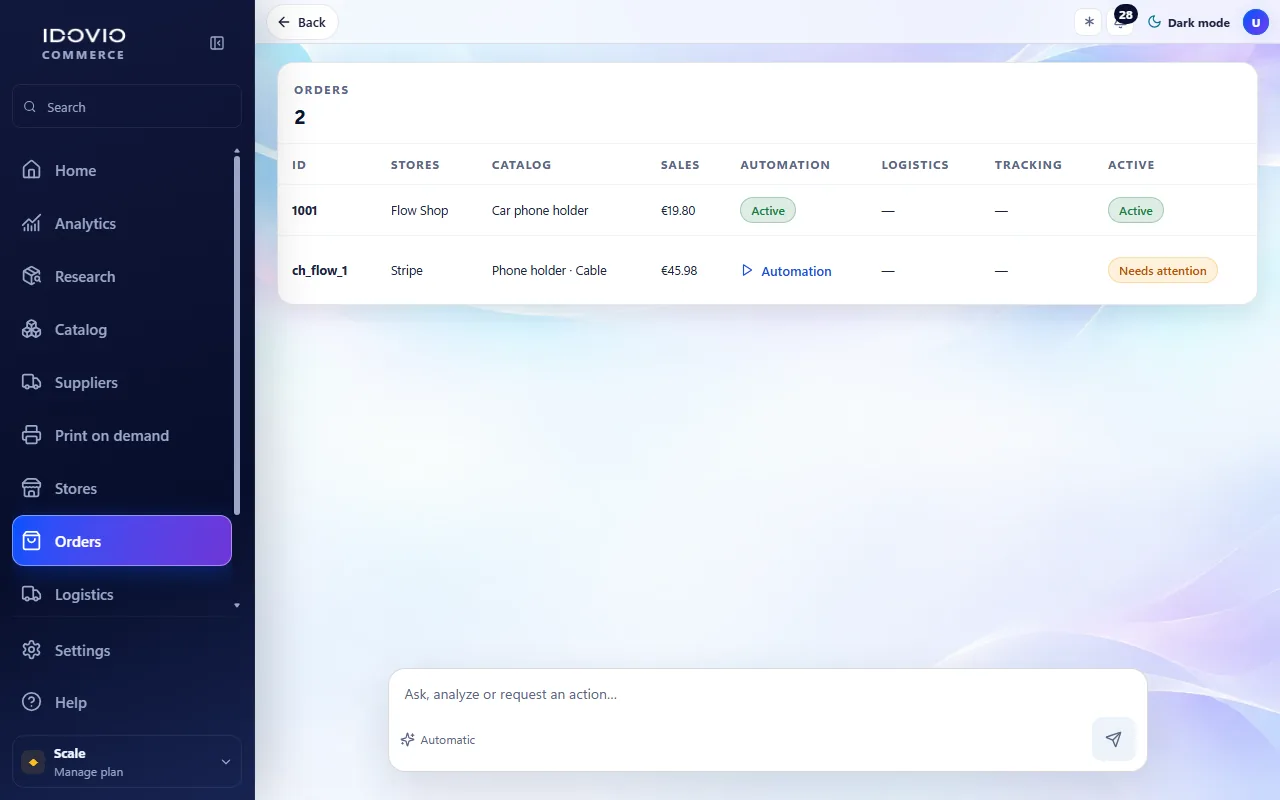Open the Orders menu item
Image resolution: width=1280 pixels, height=800 pixels.
pos(122,541)
